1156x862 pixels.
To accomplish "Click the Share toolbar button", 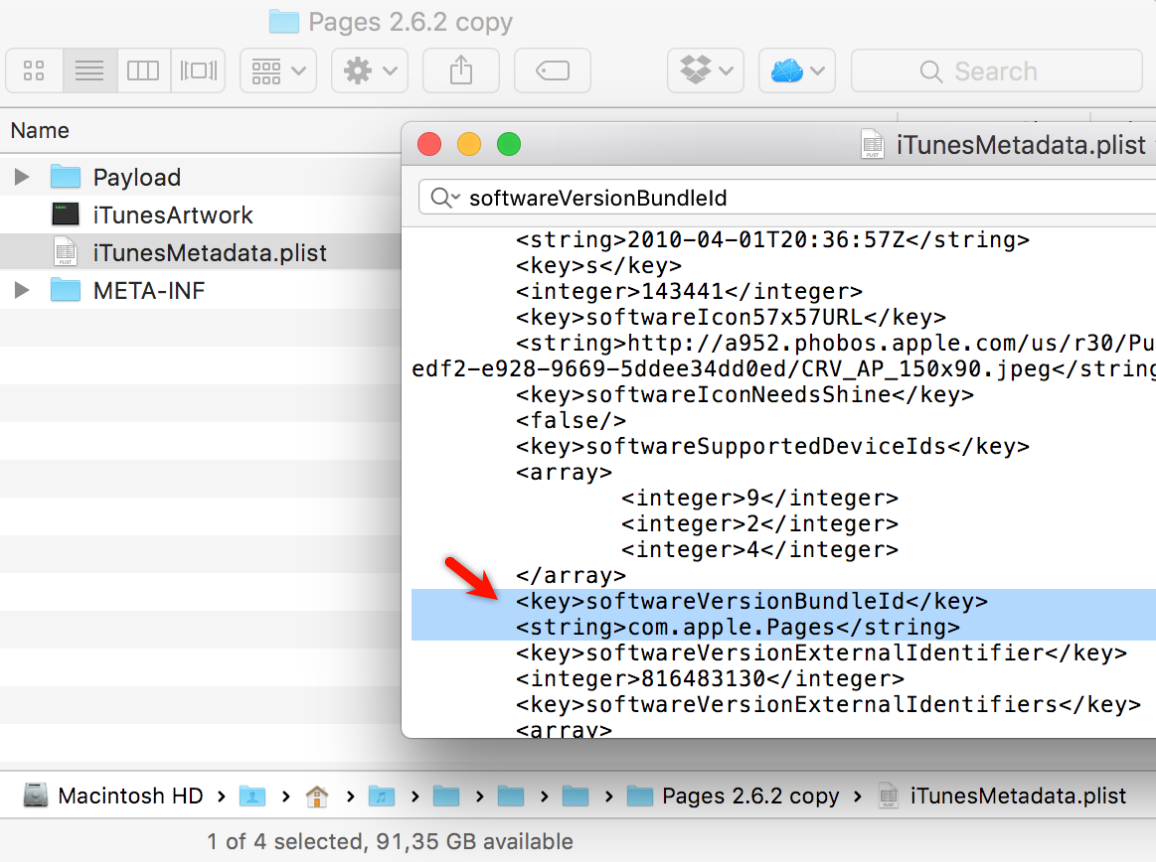I will [461, 71].
